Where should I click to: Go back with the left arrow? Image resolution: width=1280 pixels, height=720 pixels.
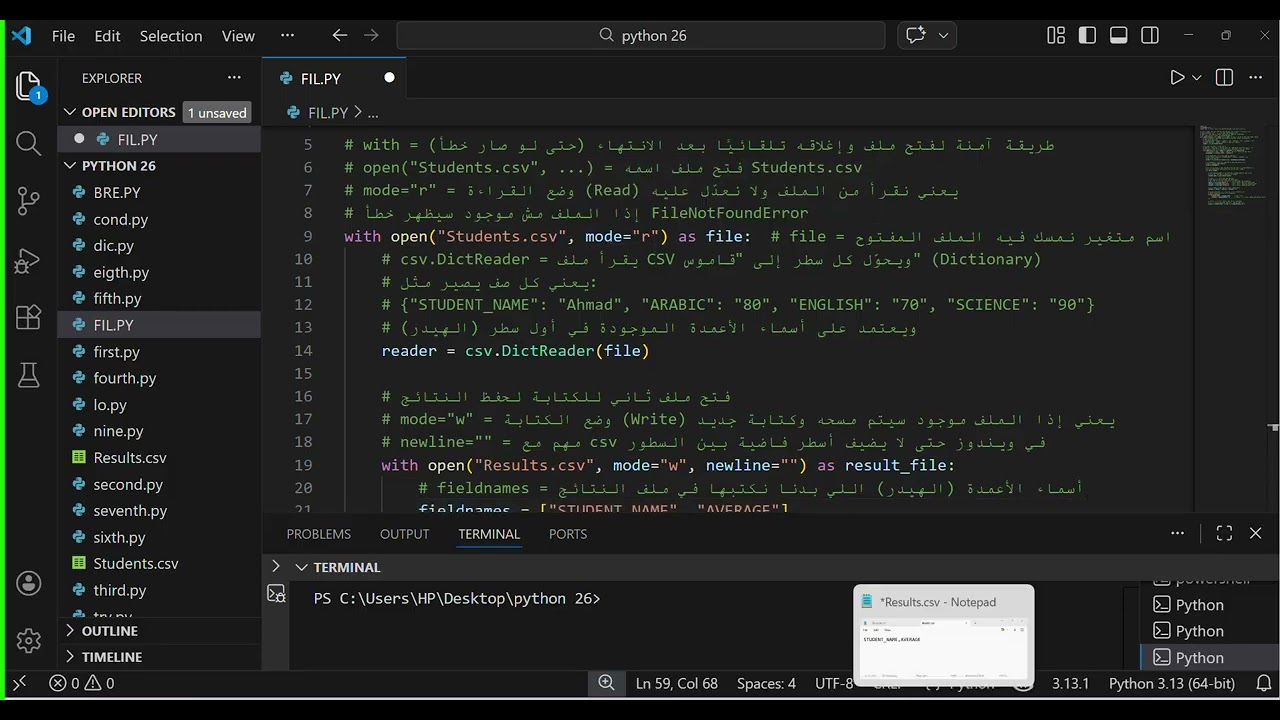(x=340, y=35)
